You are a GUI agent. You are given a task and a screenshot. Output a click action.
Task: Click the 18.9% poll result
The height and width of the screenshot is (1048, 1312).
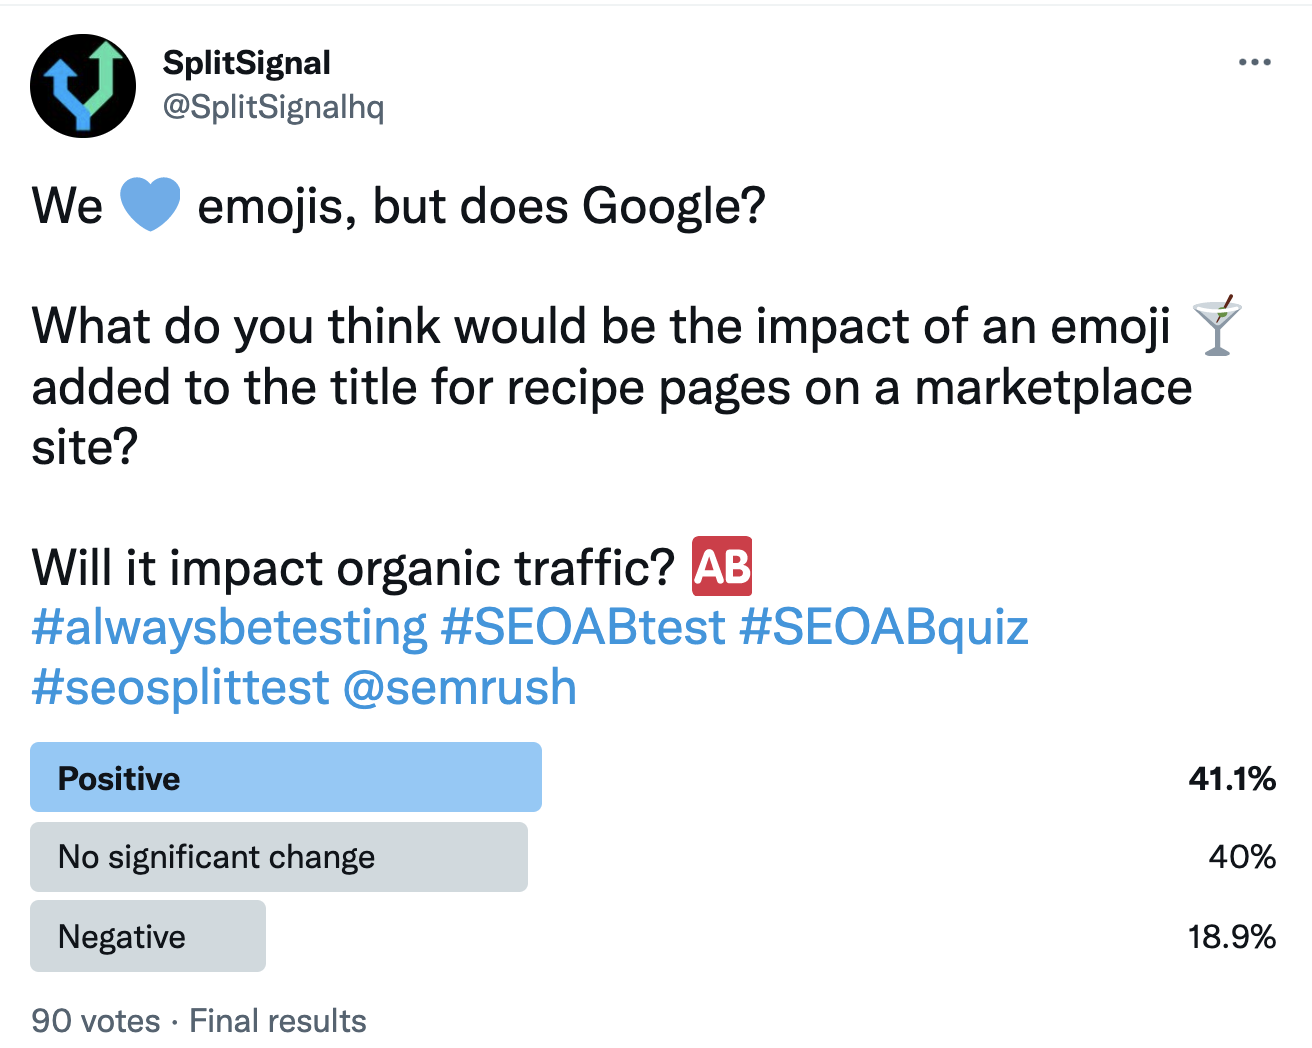tap(1232, 937)
